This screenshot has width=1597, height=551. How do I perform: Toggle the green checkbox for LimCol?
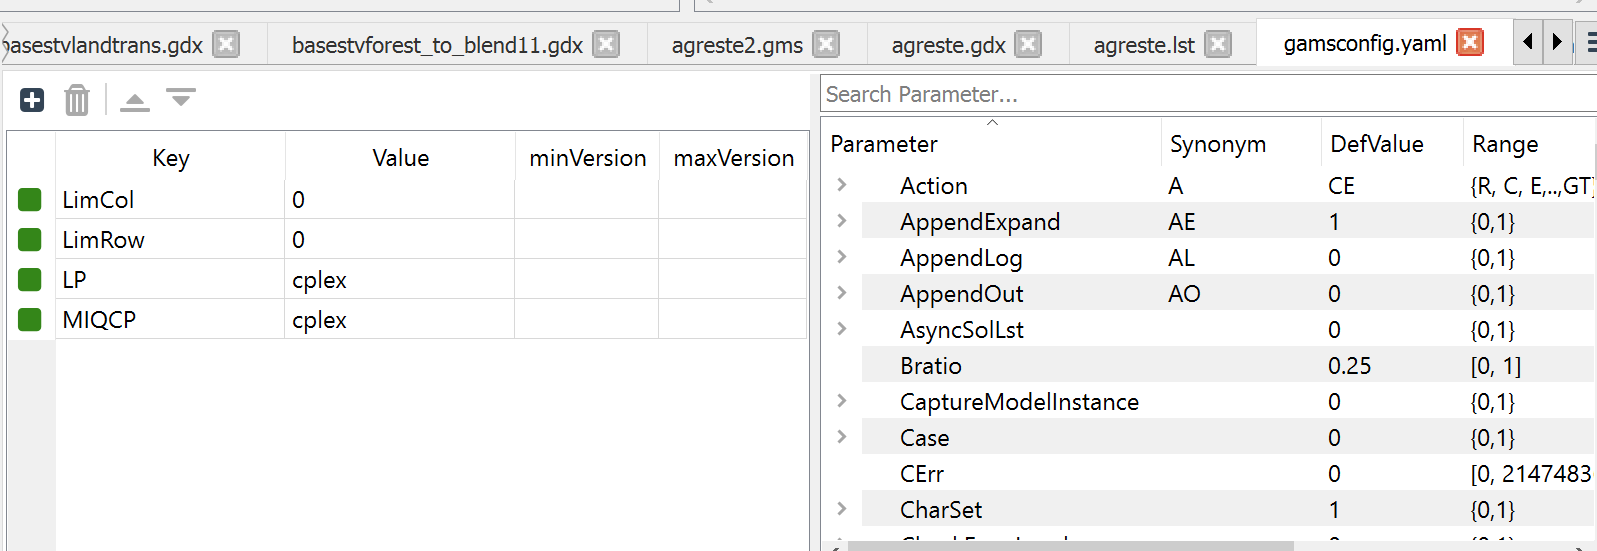coord(30,200)
